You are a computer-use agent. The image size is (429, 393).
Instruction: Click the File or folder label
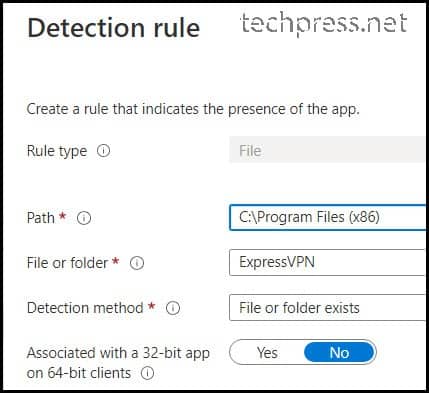[x=67, y=263]
